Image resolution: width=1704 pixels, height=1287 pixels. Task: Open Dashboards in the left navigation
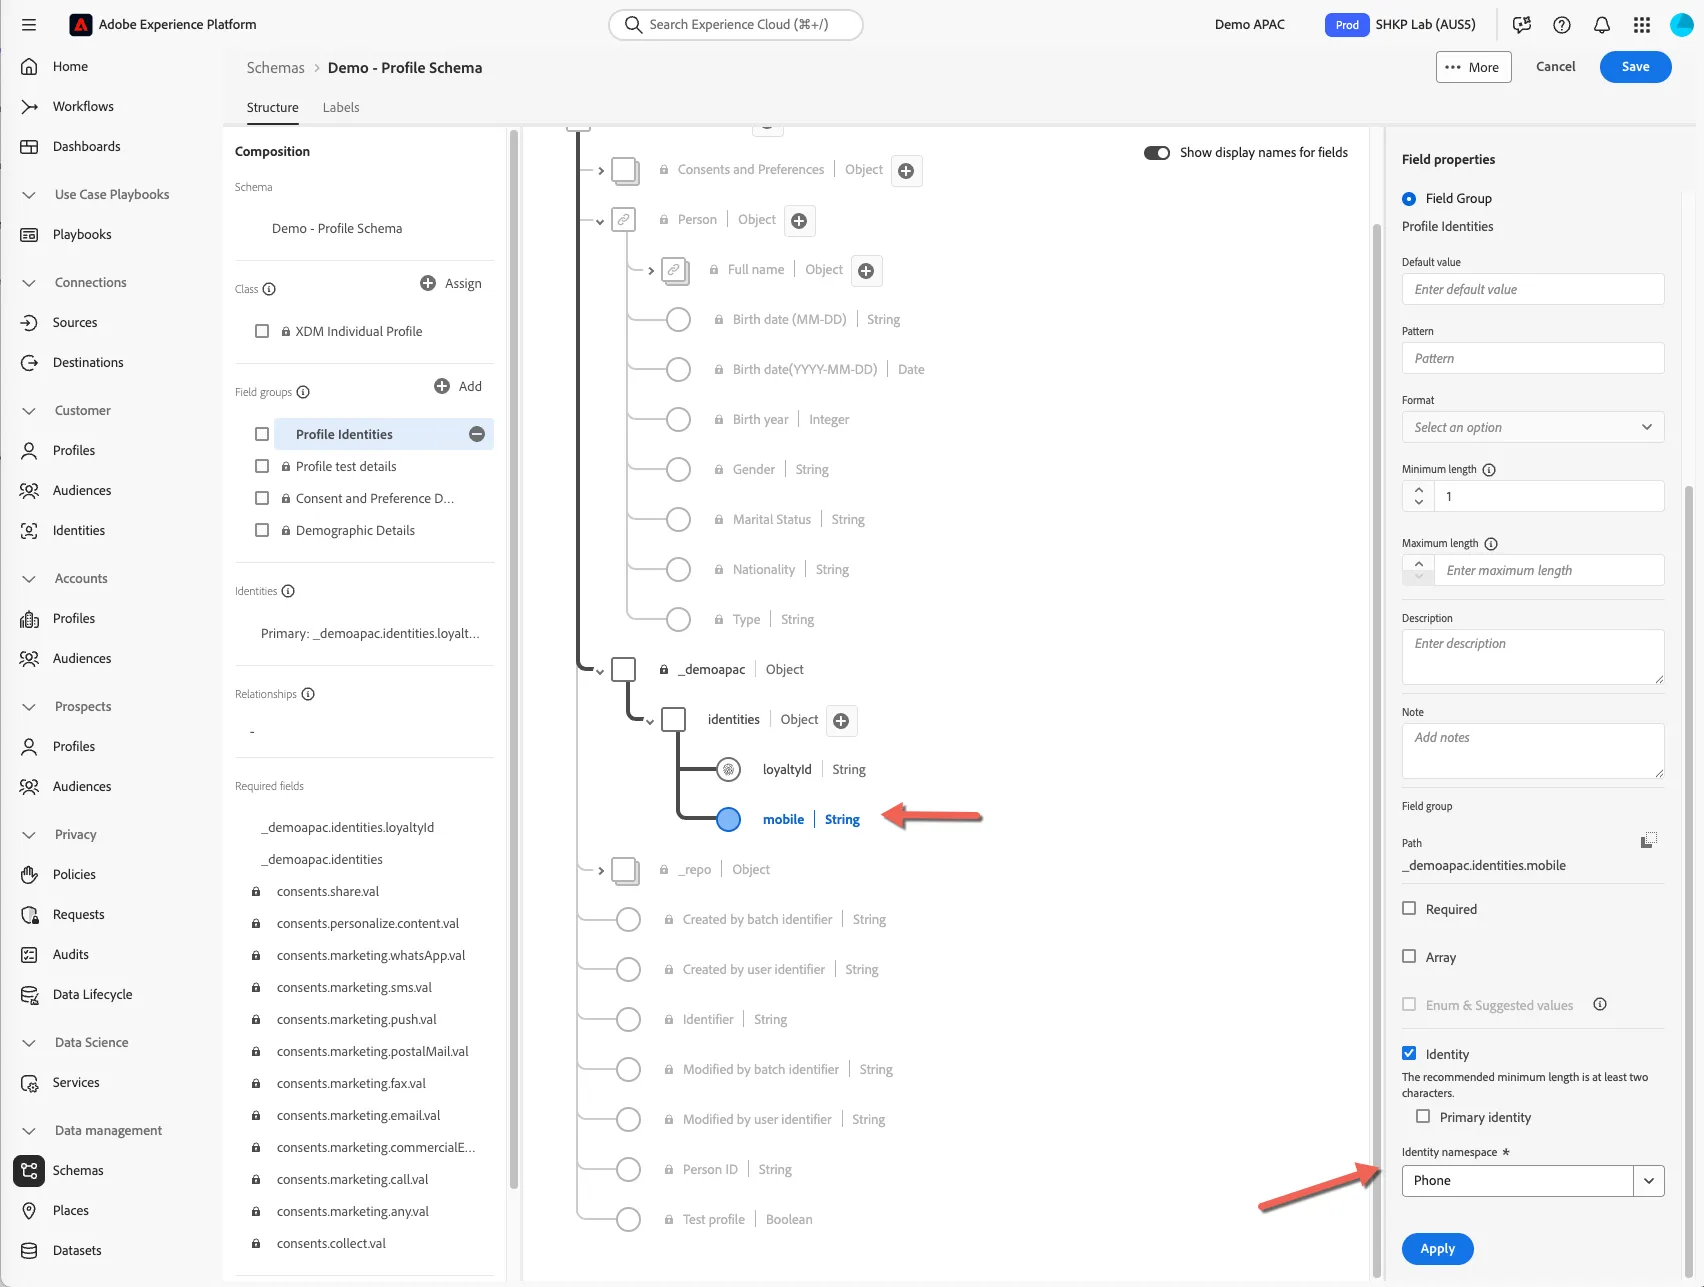pos(86,146)
